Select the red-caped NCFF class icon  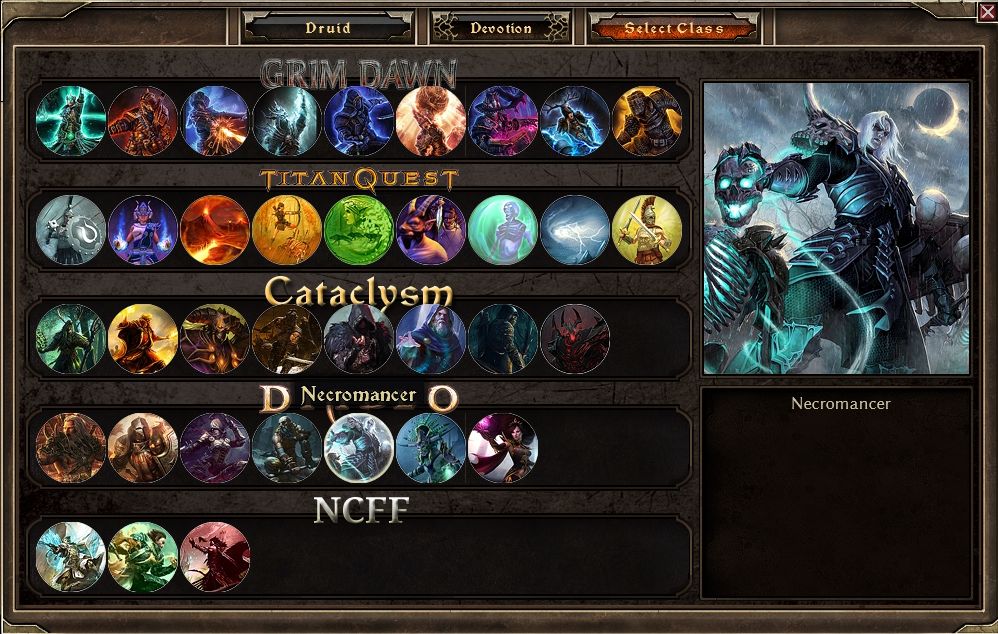[x=214, y=557]
